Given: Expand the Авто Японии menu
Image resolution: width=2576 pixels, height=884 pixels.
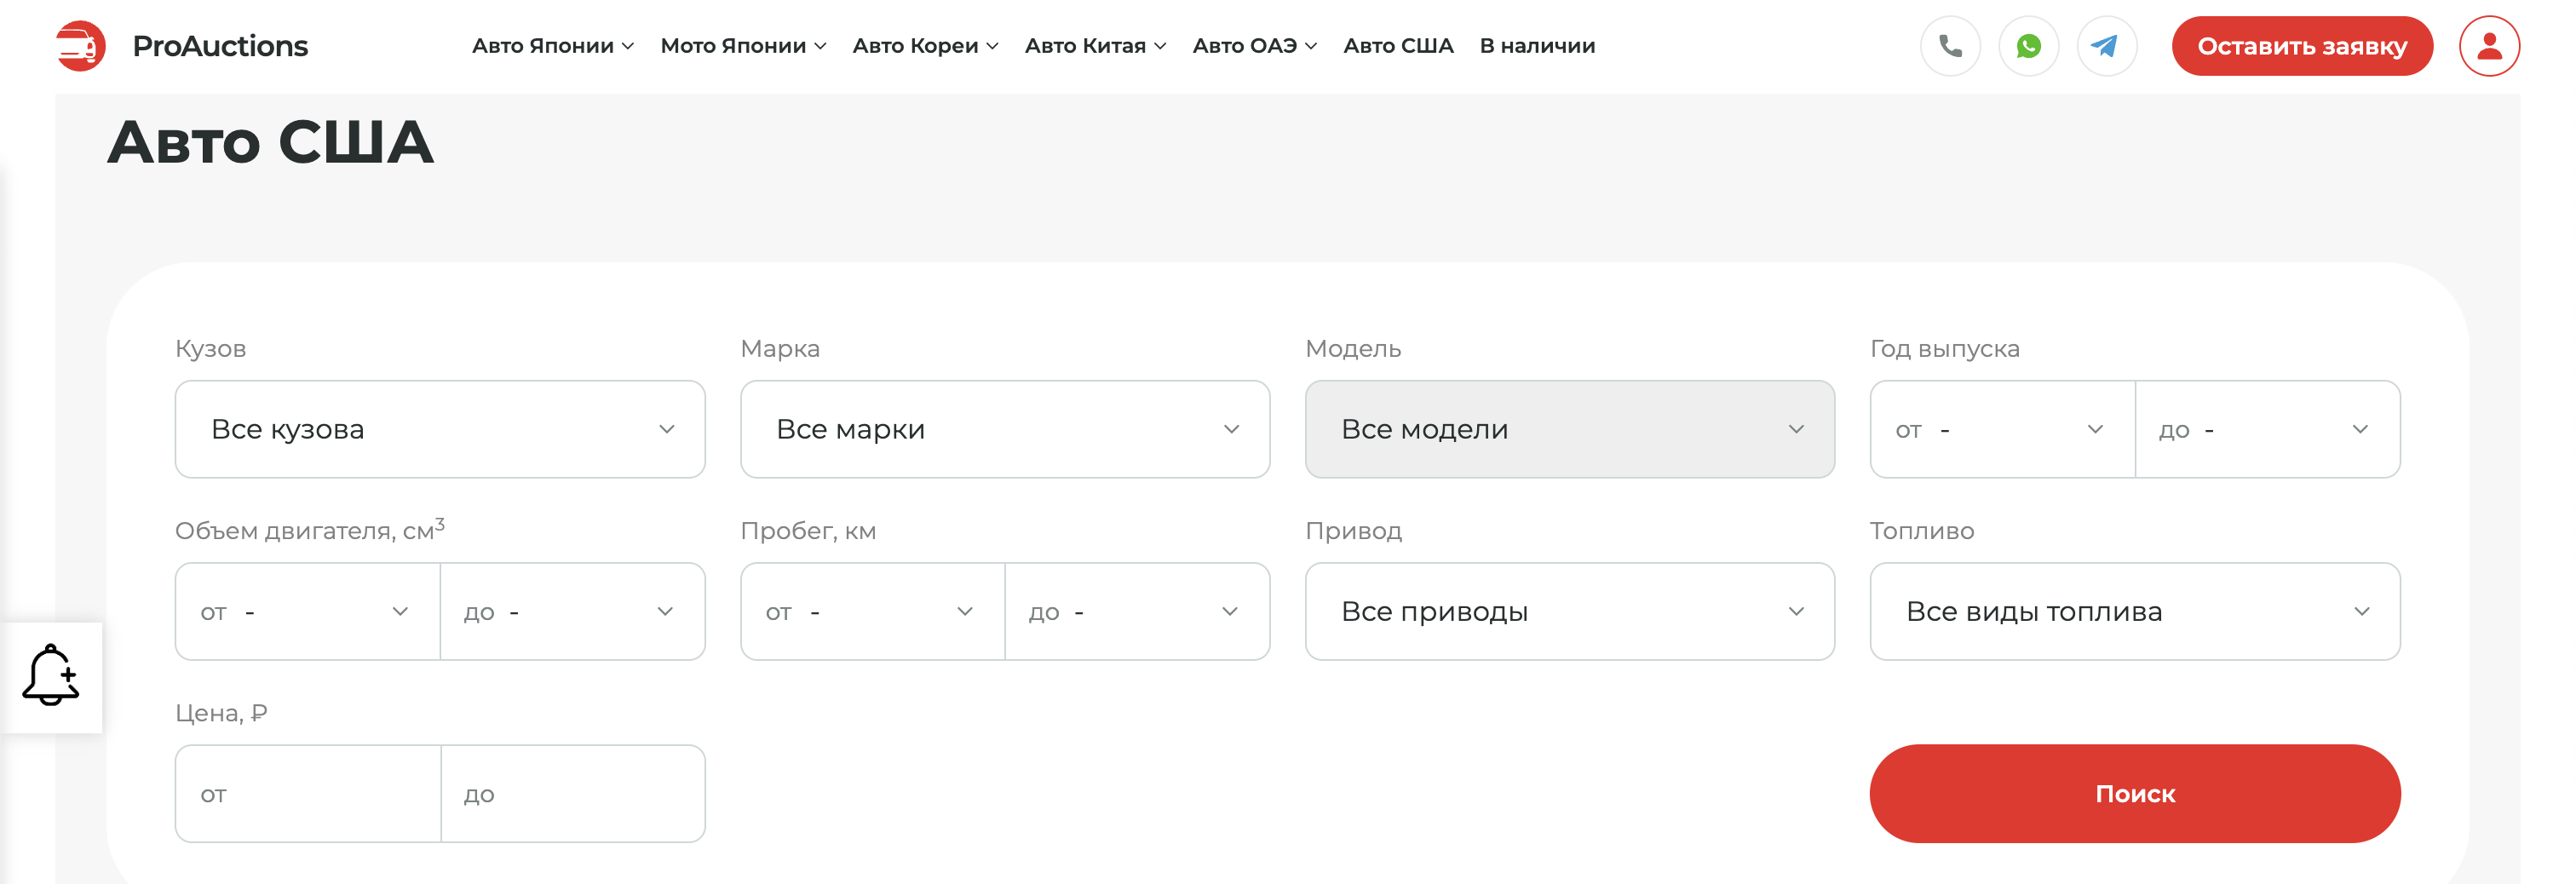Looking at the screenshot, I should click(x=553, y=46).
